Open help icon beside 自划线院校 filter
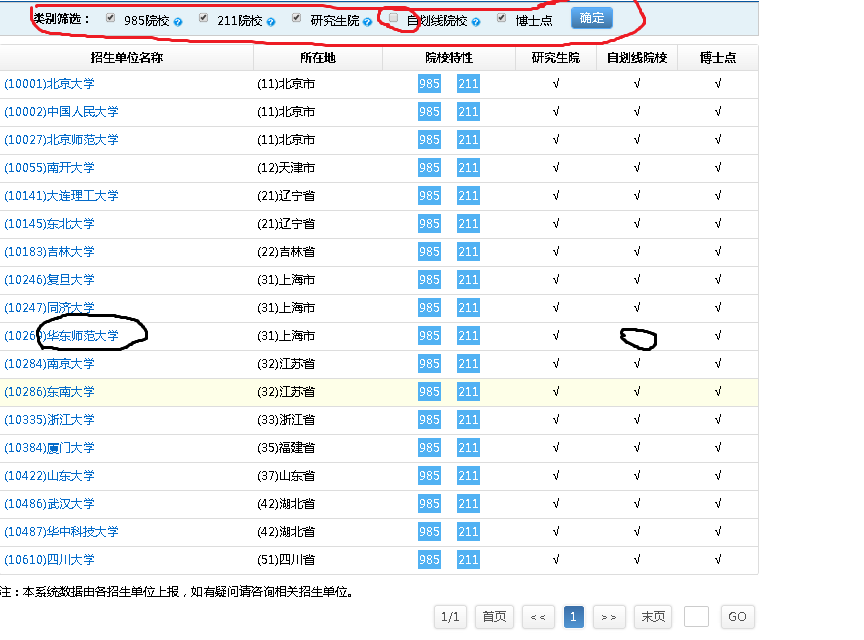Viewport: 864px width, 640px height. (476, 22)
